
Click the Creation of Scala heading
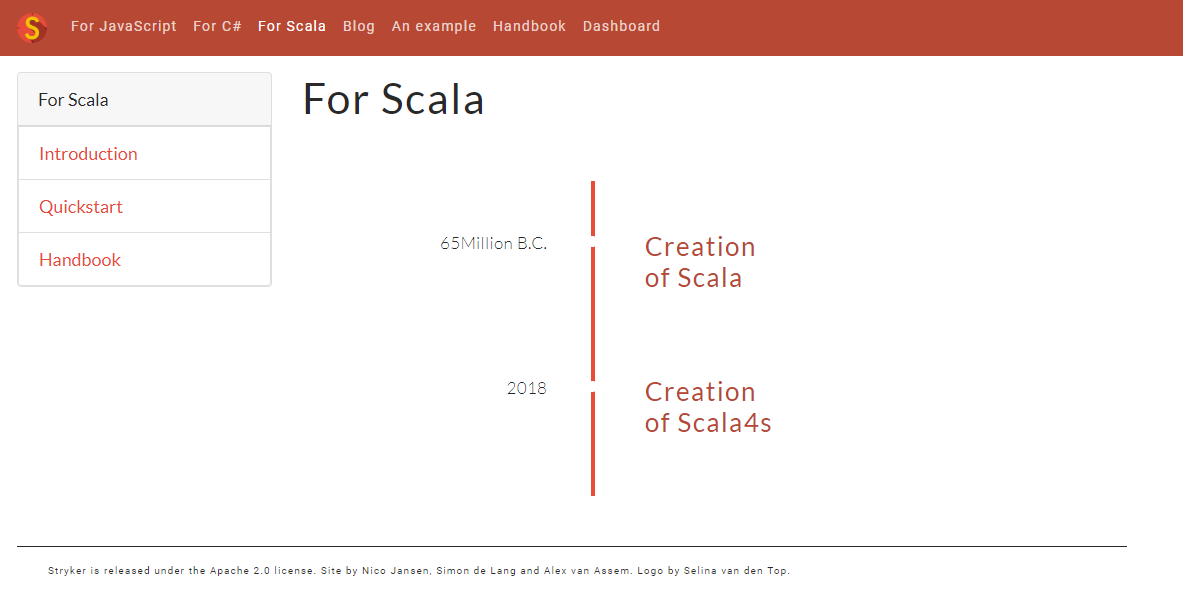[x=699, y=262]
